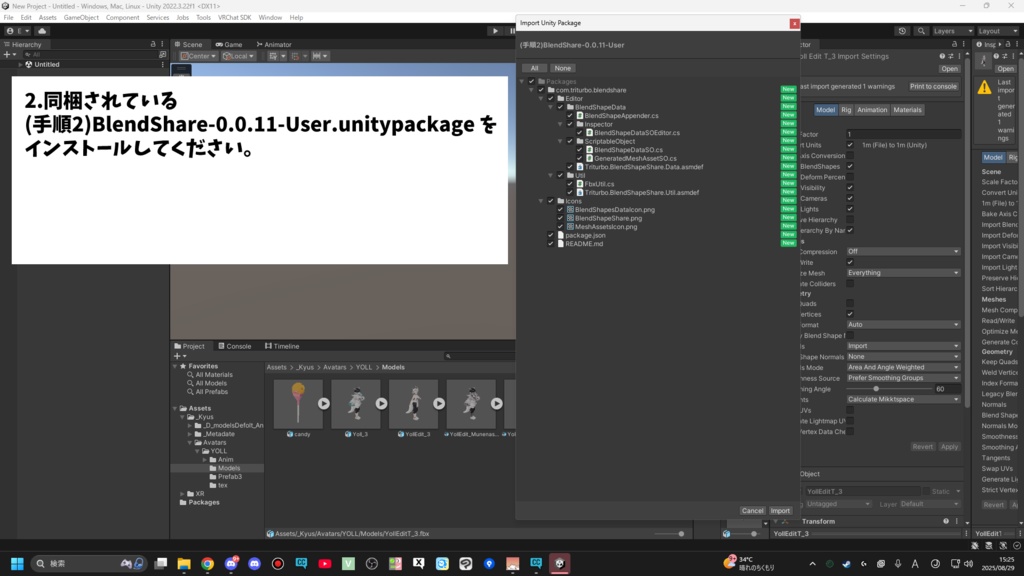The image size is (1024, 576).
Task: Open File Explorer from taskbar
Action: pyautogui.click(x=184, y=564)
